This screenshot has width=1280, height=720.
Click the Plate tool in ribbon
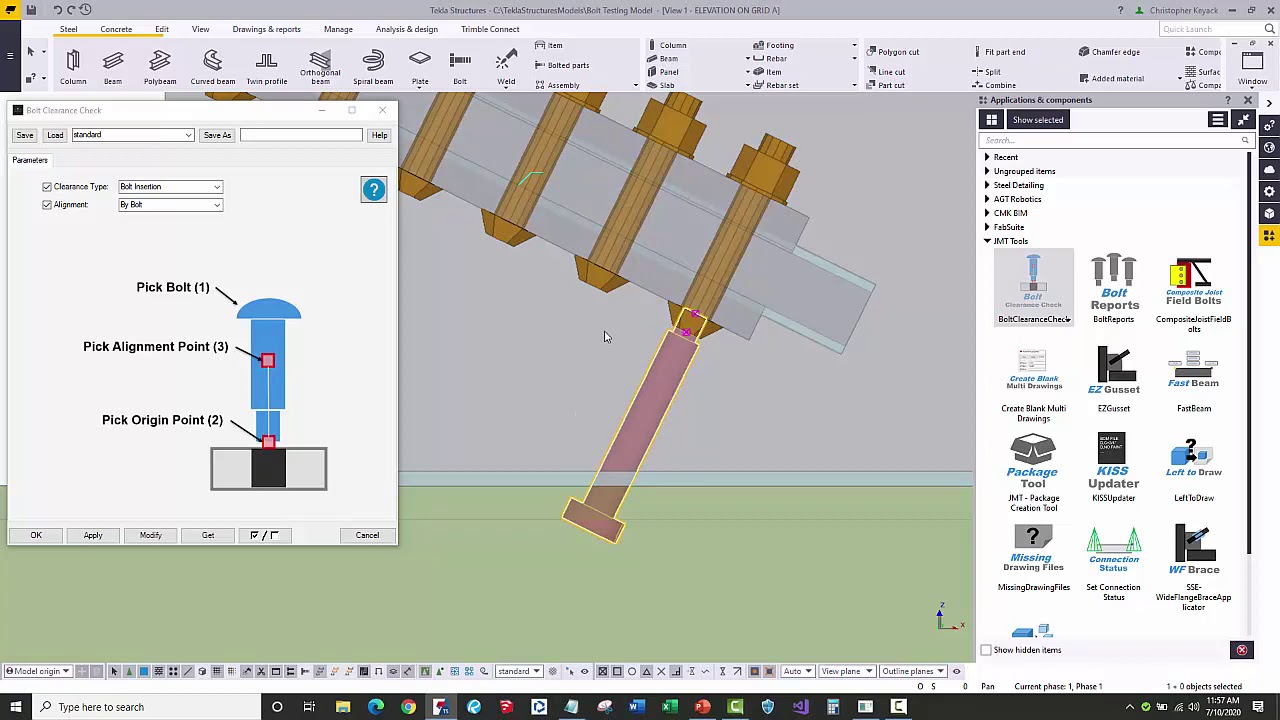click(x=420, y=68)
